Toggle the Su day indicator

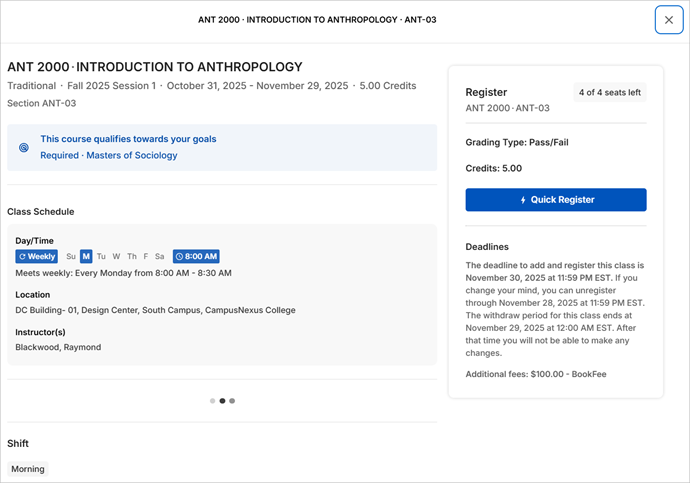[x=70, y=256]
